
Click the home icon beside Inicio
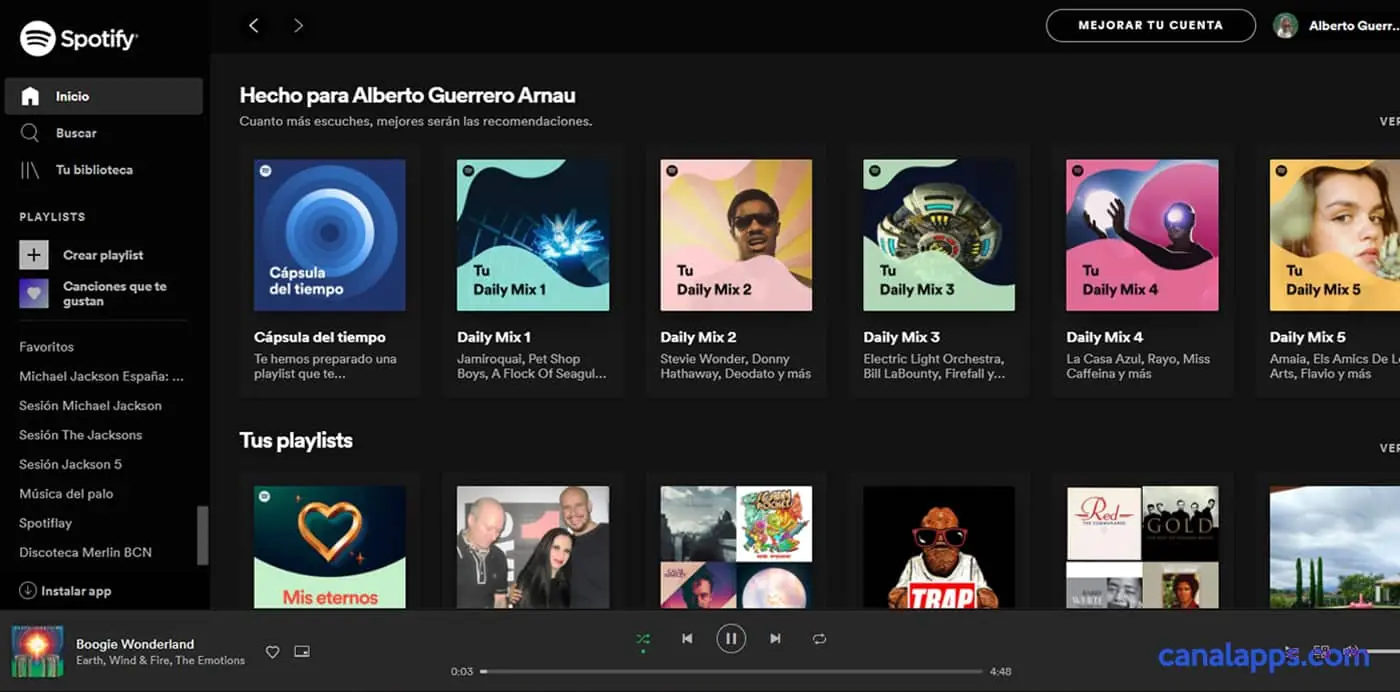pyautogui.click(x=30, y=96)
